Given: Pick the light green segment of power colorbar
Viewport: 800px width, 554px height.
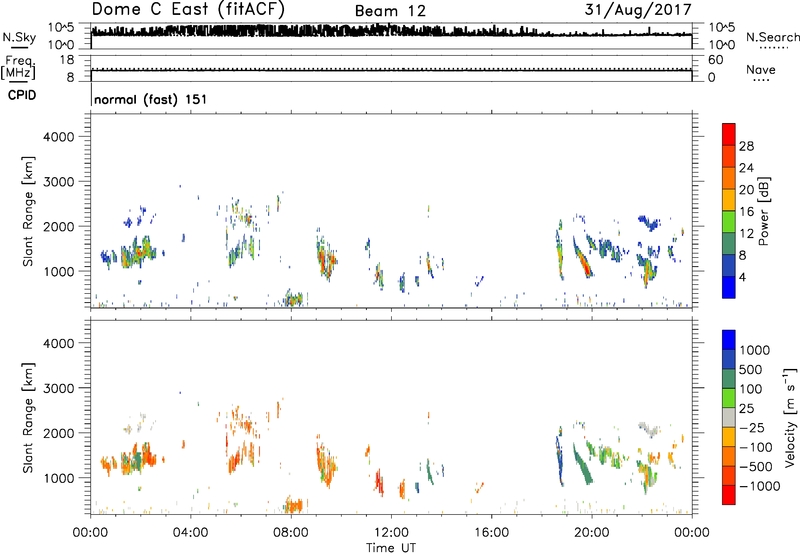Looking at the screenshot, I should (x=729, y=222).
